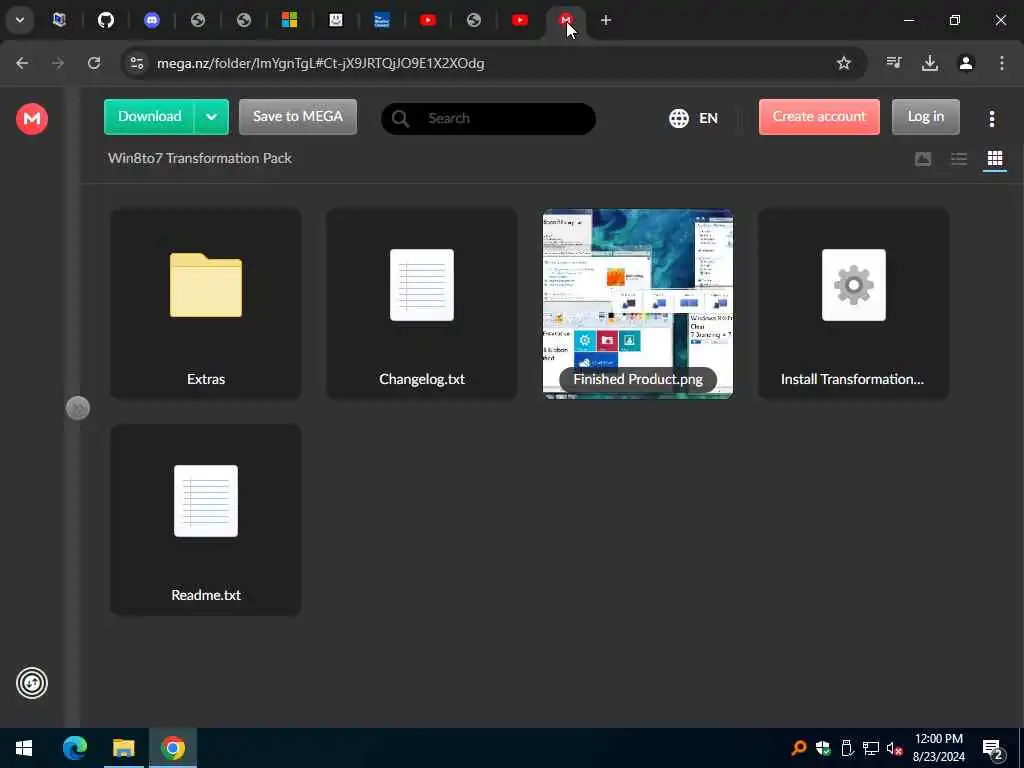The height and width of the screenshot is (768, 1024).
Task: Focus the MEGA Search field
Action: (488, 119)
